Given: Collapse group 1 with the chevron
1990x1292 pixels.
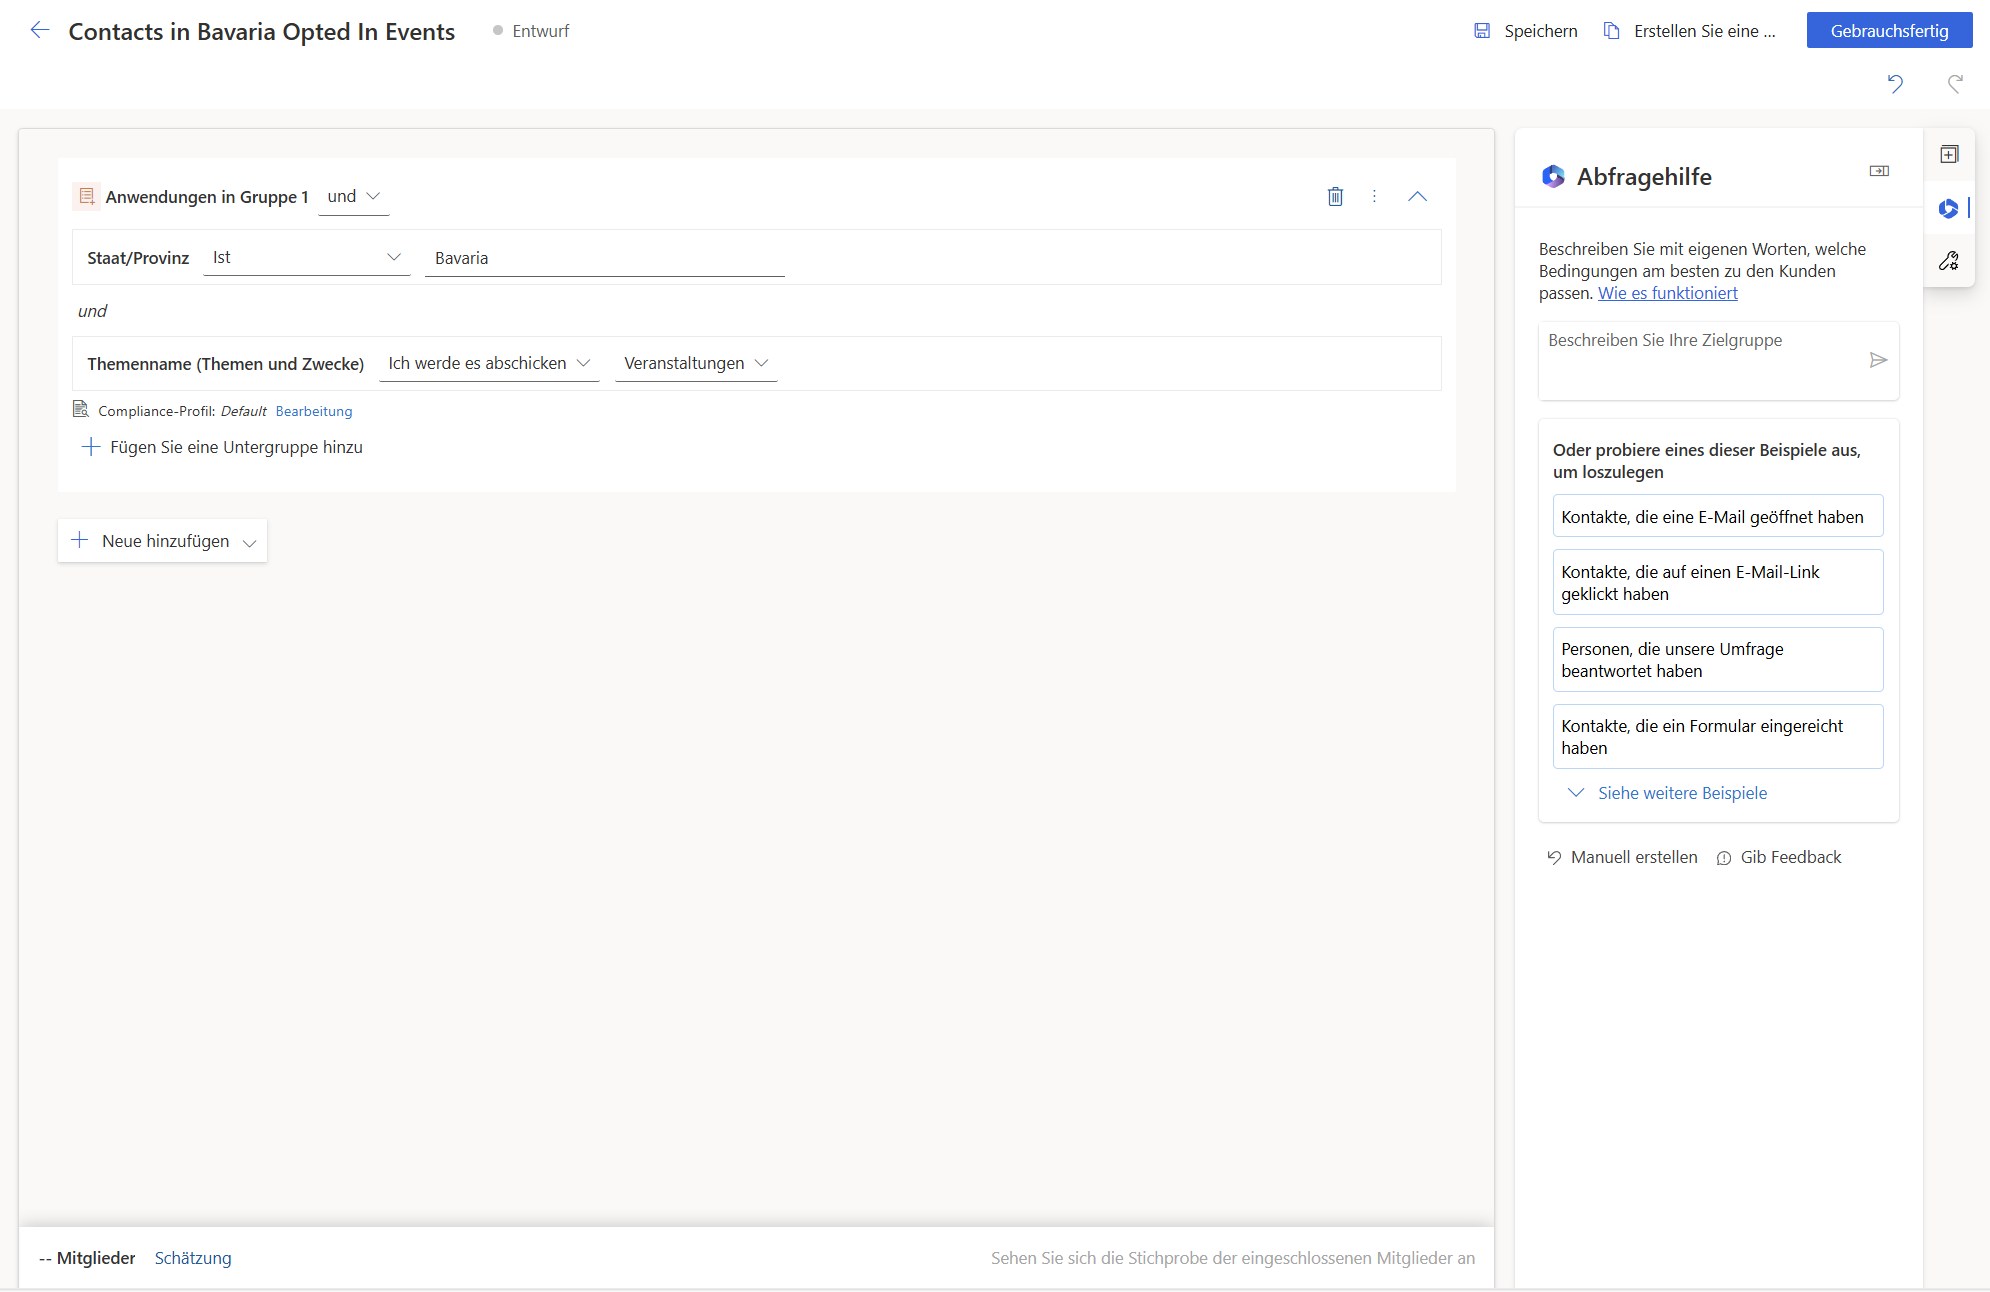Looking at the screenshot, I should [x=1417, y=197].
